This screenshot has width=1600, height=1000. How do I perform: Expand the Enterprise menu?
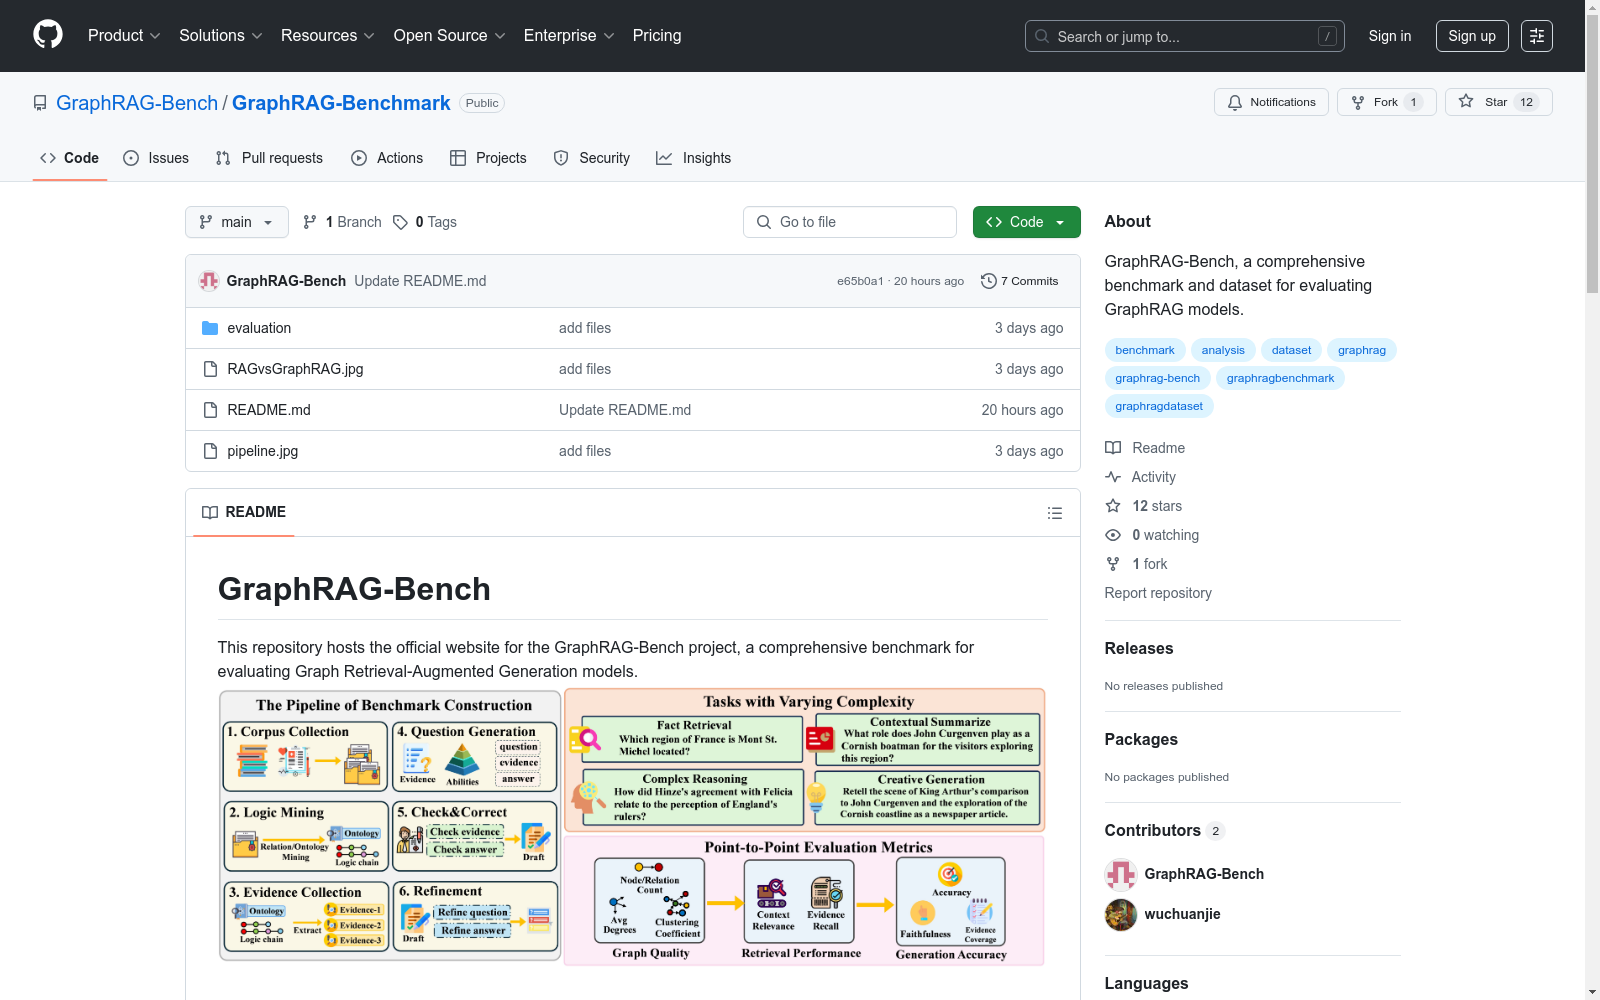[x=569, y=35]
